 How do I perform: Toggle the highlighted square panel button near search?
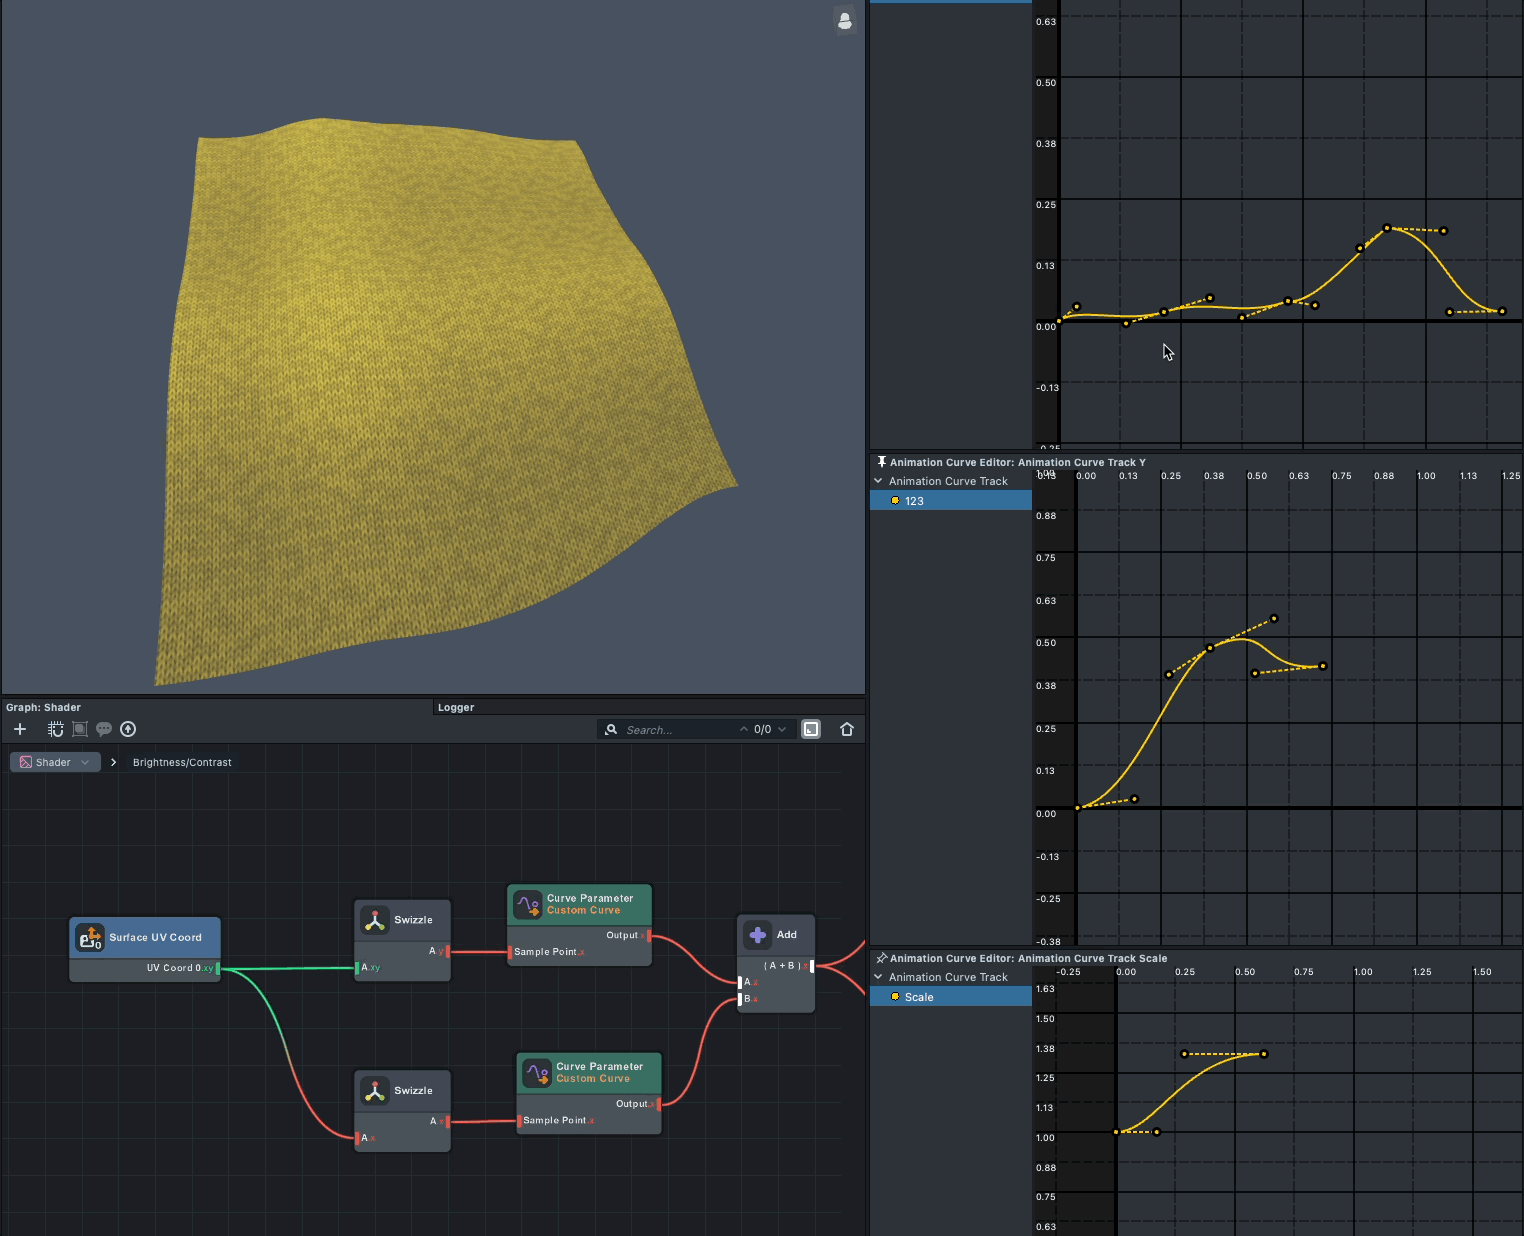pyautogui.click(x=811, y=729)
